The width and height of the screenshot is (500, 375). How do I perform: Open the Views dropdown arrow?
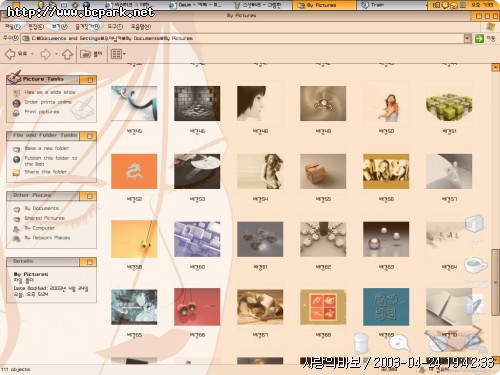(x=124, y=54)
